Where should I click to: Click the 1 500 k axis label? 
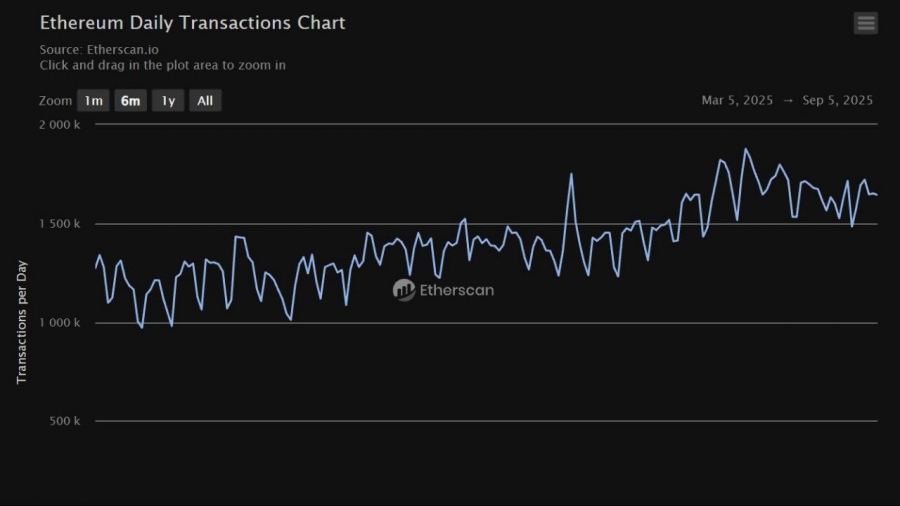point(62,224)
